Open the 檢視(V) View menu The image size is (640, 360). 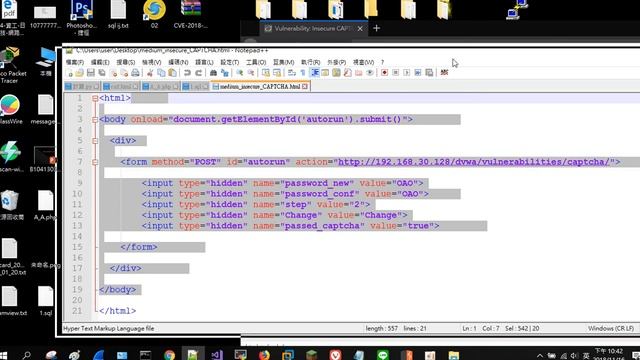point(151,62)
